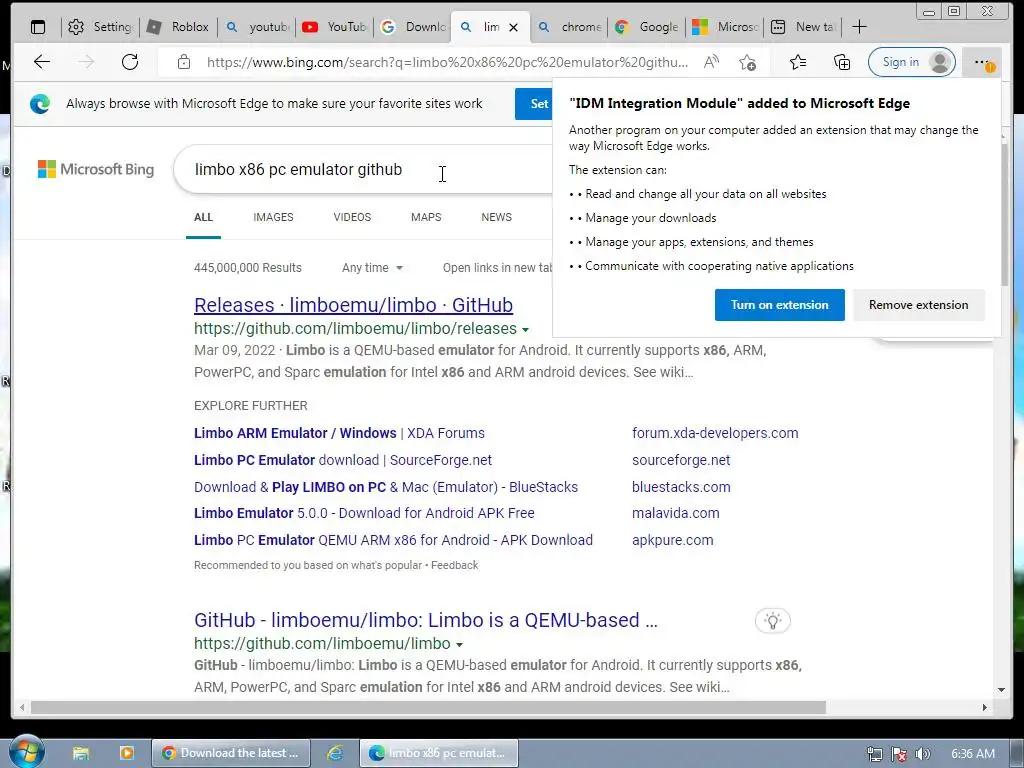Add this page to favorites
Screen dimensions: 1024x768
tap(747, 62)
